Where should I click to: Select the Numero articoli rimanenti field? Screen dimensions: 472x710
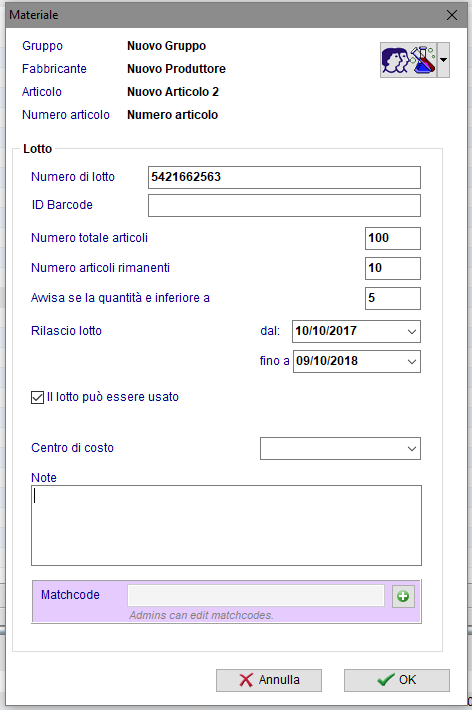tap(393, 268)
